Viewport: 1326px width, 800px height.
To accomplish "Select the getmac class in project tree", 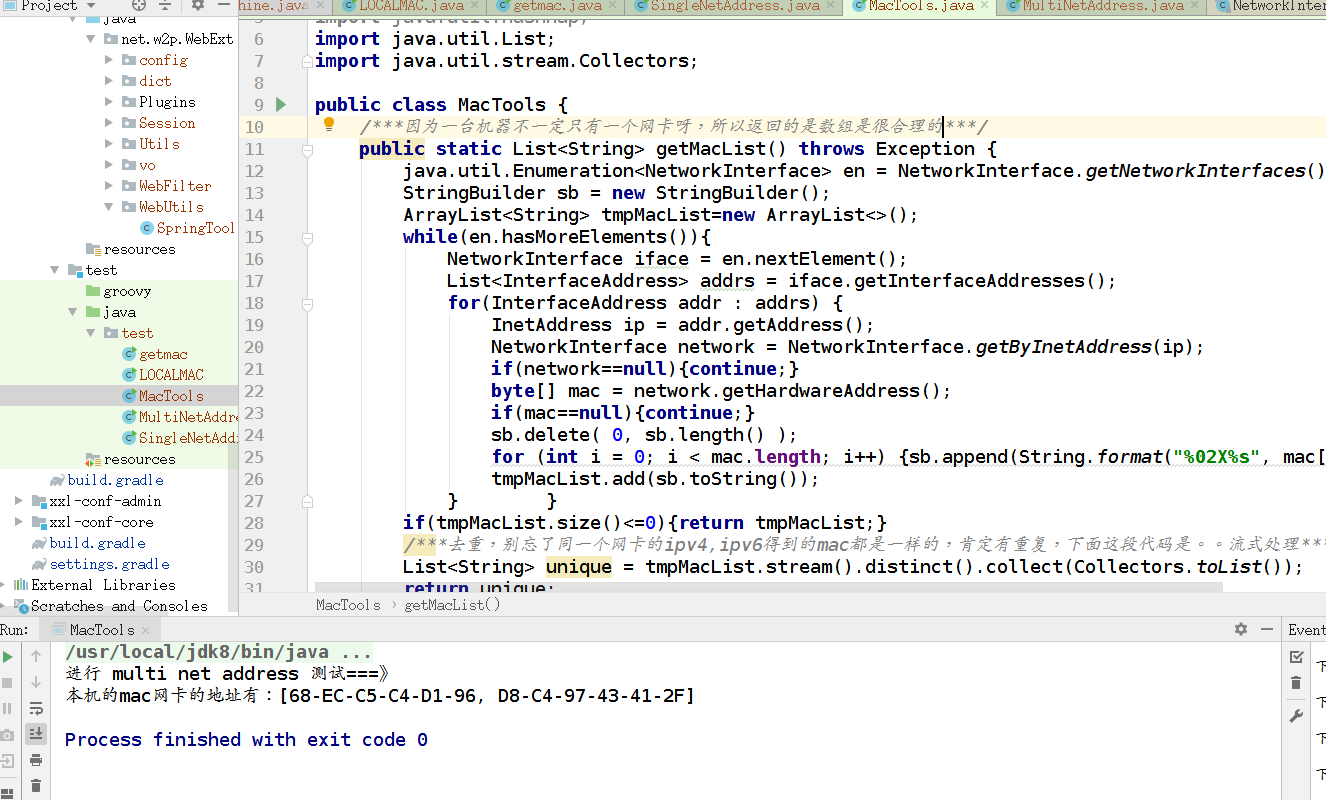I will [163, 354].
